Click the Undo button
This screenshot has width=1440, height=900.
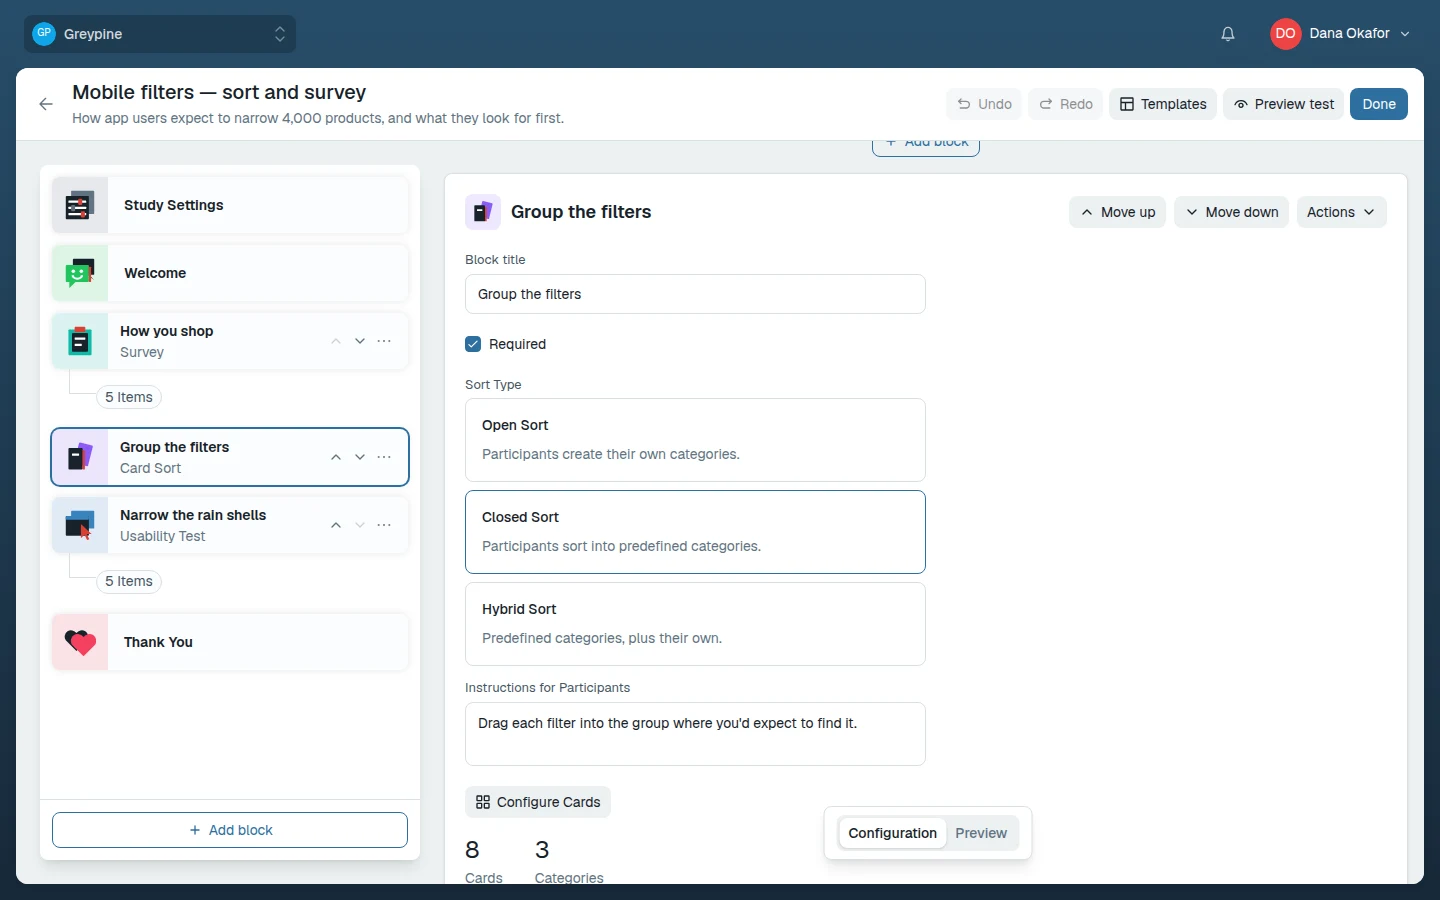coord(984,104)
